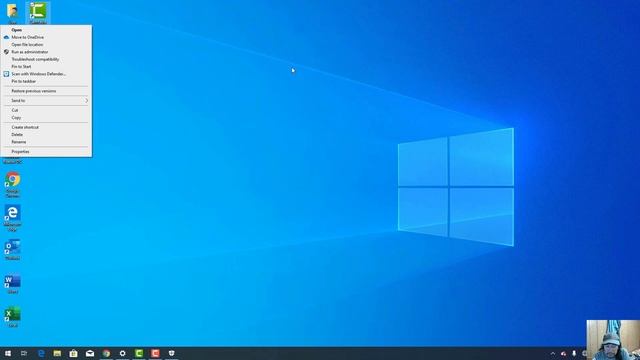The width and height of the screenshot is (640, 360).
Task: Click the red tray icon beside microphone
Action: (x=563, y=353)
